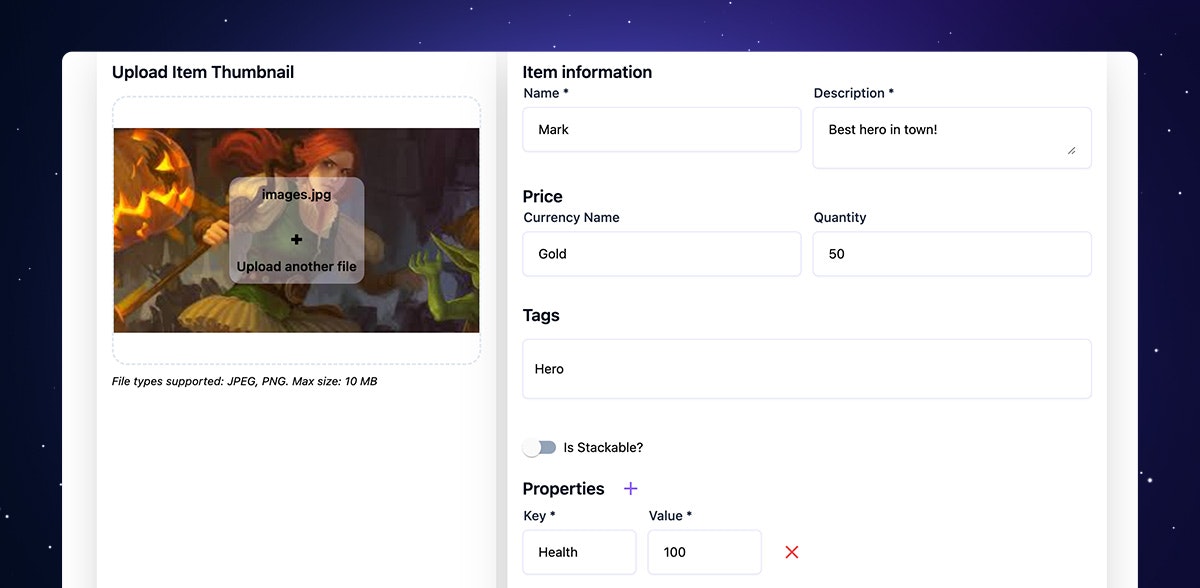Remove the Health property row

(x=792, y=552)
